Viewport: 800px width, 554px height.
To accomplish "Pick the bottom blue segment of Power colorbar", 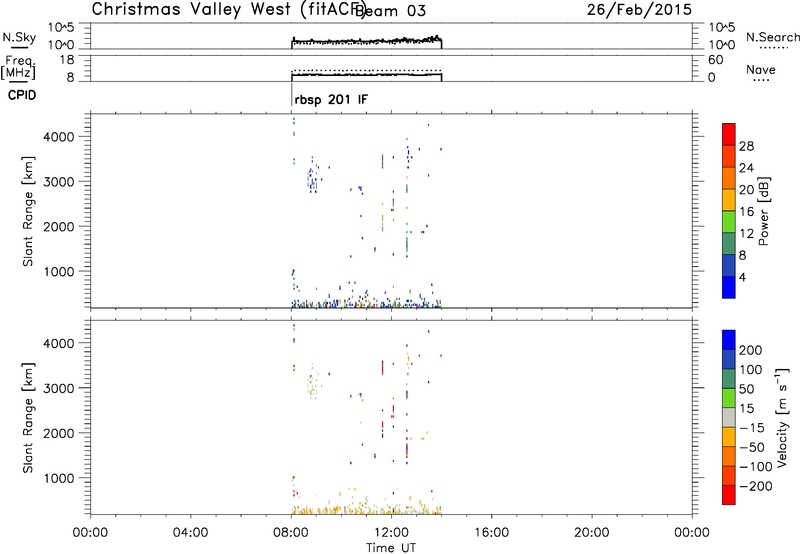I will (729, 287).
